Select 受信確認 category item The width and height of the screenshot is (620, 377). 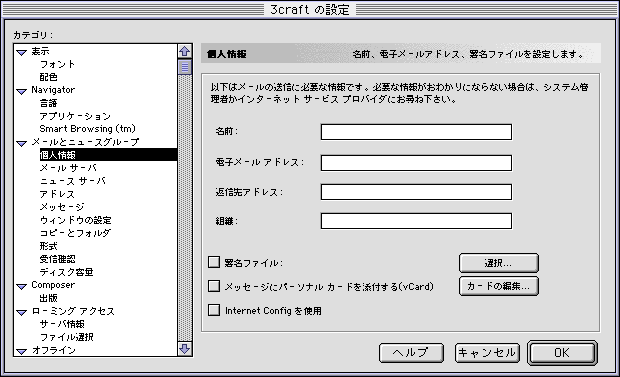[57, 259]
